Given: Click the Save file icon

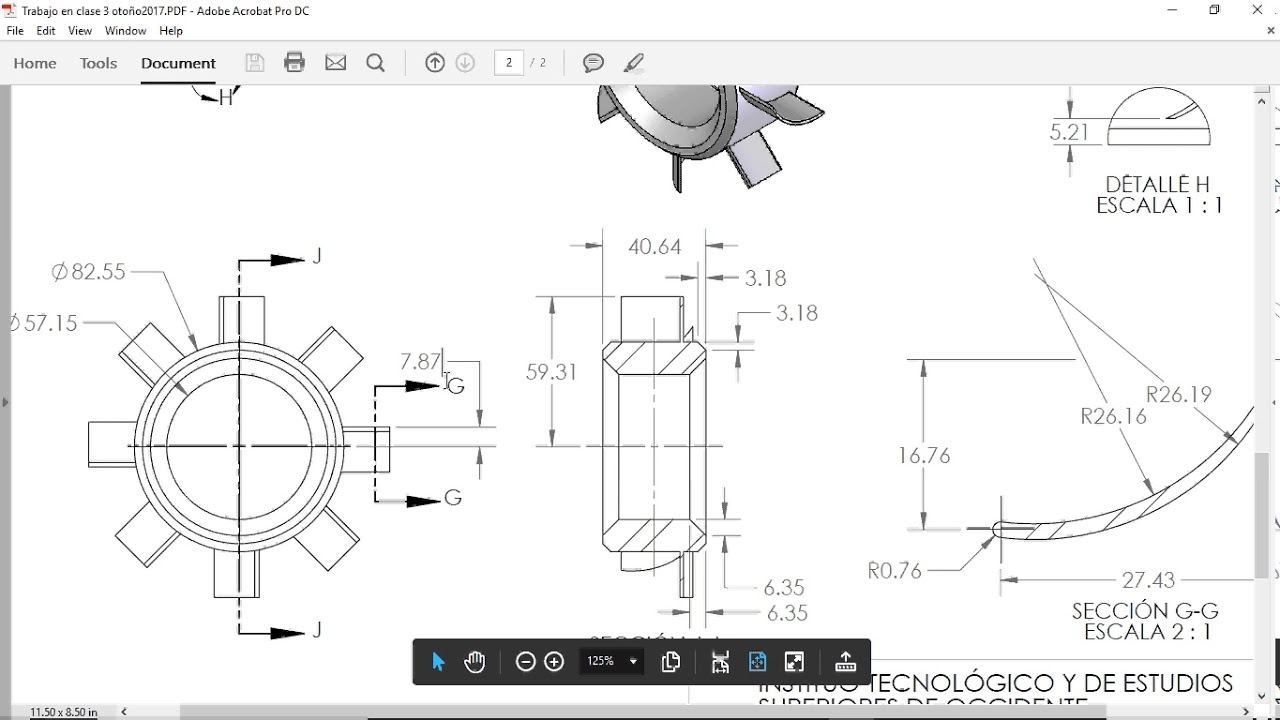Looking at the screenshot, I should [255, 63].
